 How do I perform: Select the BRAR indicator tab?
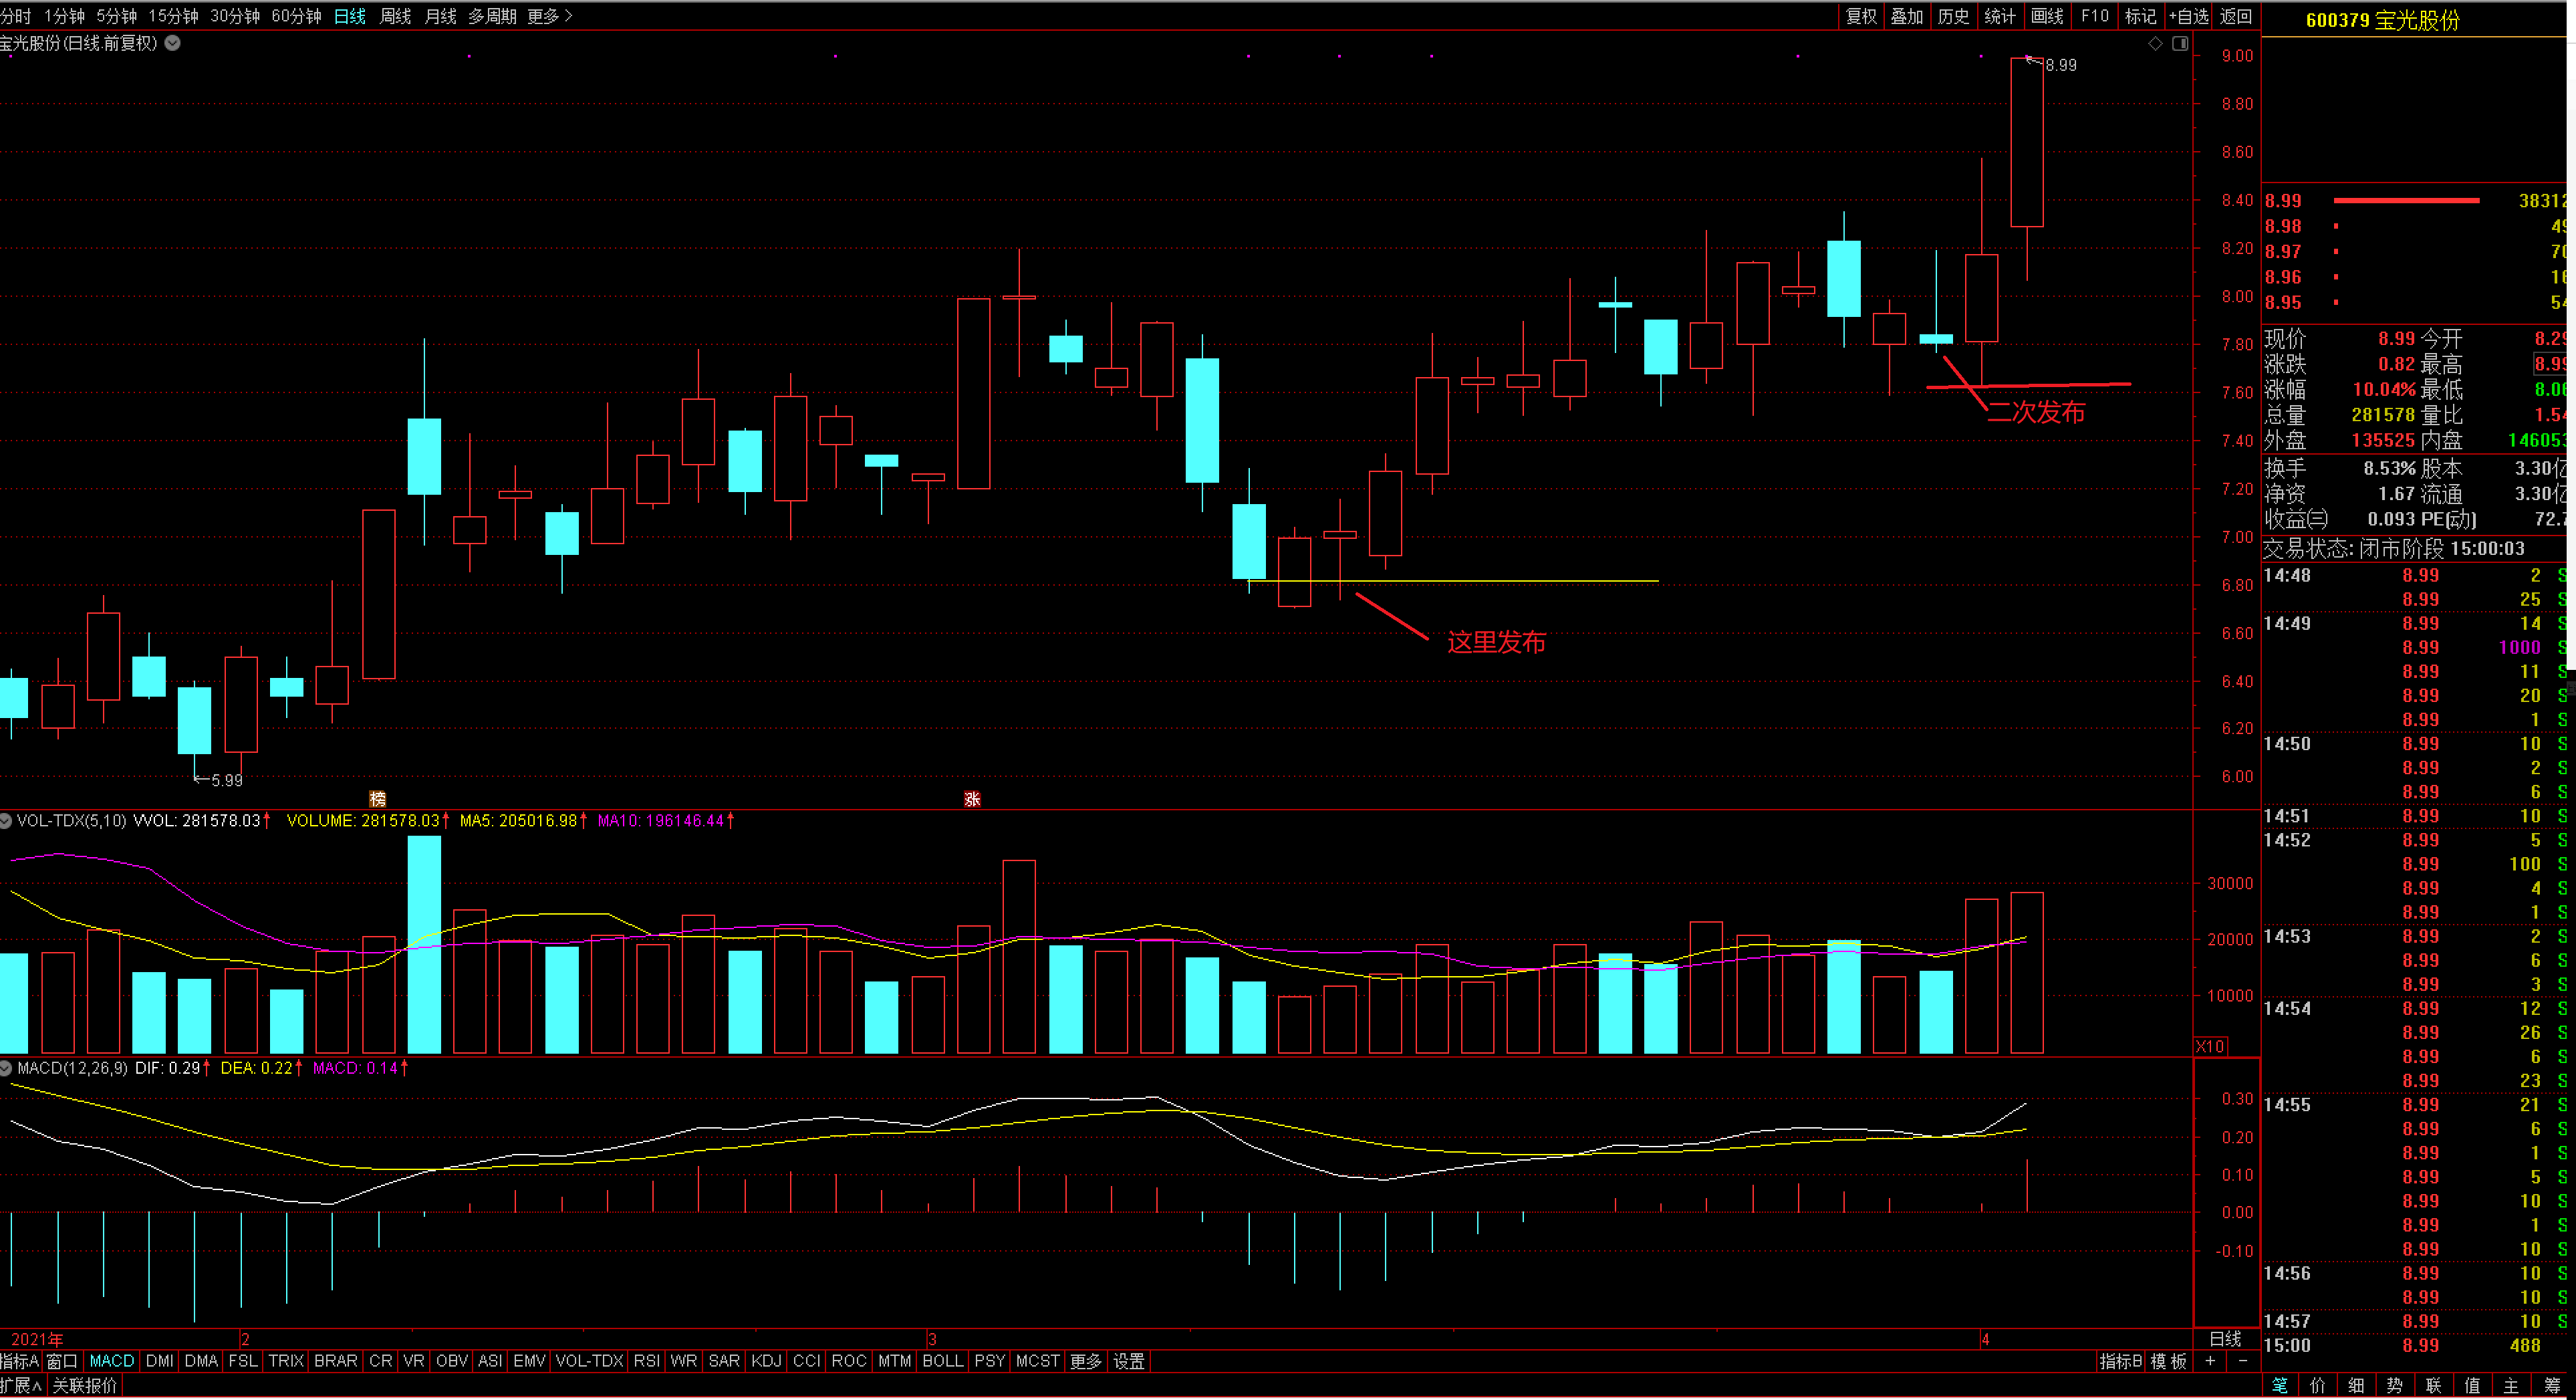click(336, 1362)
